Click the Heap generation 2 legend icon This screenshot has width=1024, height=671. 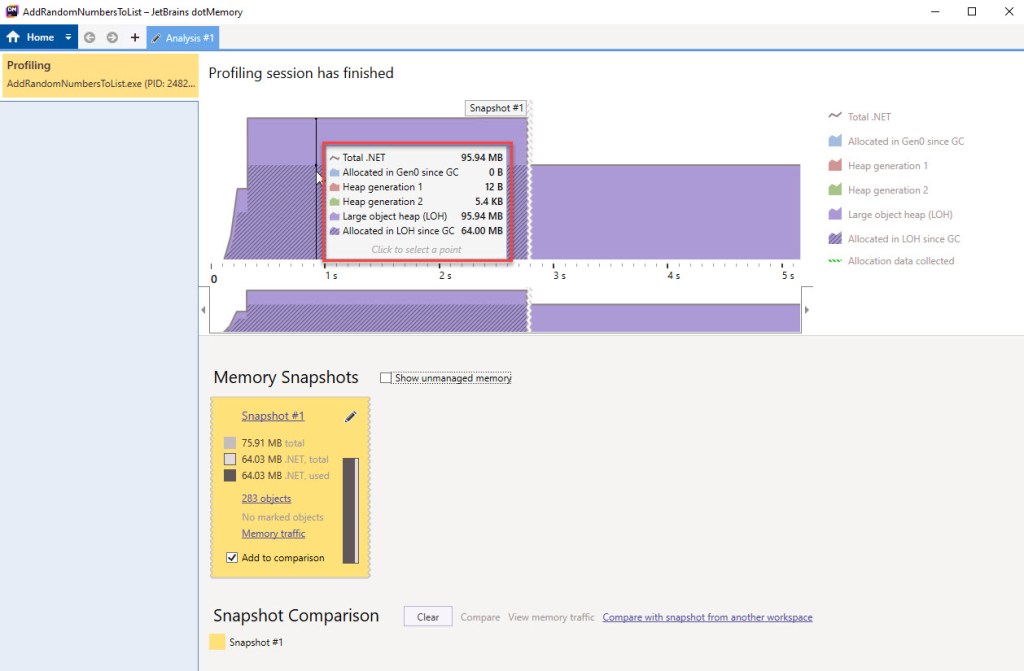[x=835, y=190]
